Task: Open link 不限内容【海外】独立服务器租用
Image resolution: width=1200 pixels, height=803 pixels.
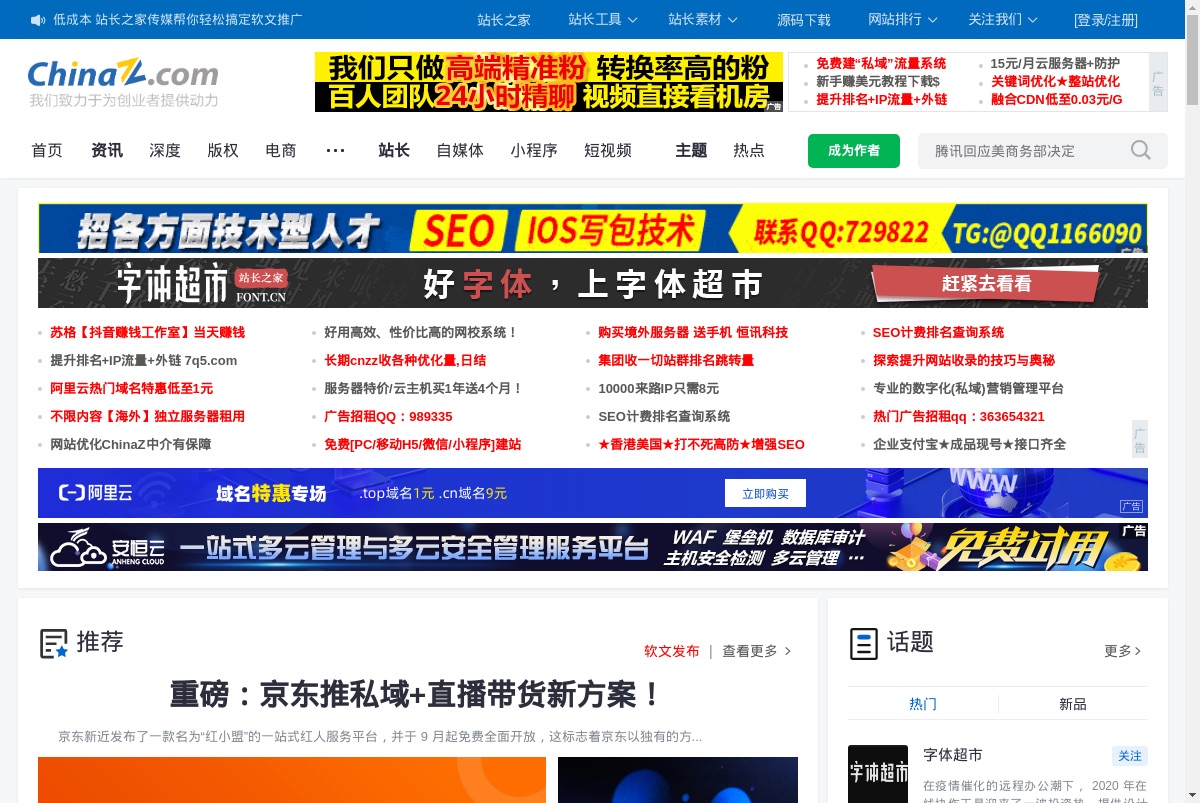Action: click(148, 416)
